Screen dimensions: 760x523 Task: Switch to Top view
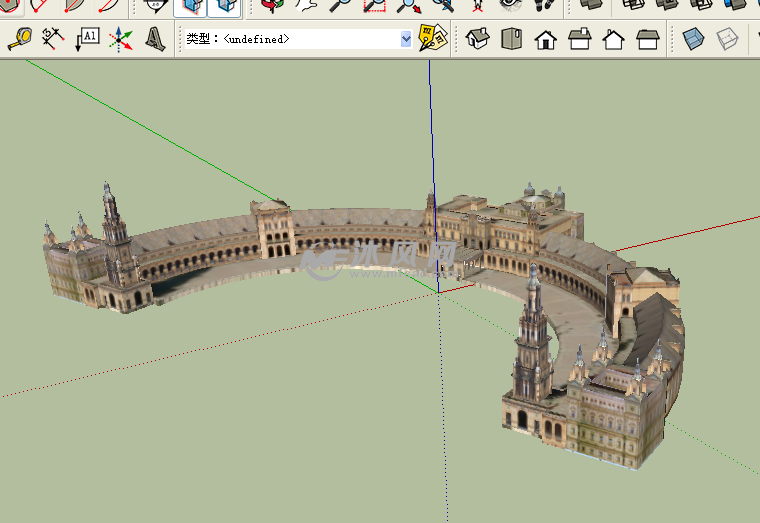(511, 38)
